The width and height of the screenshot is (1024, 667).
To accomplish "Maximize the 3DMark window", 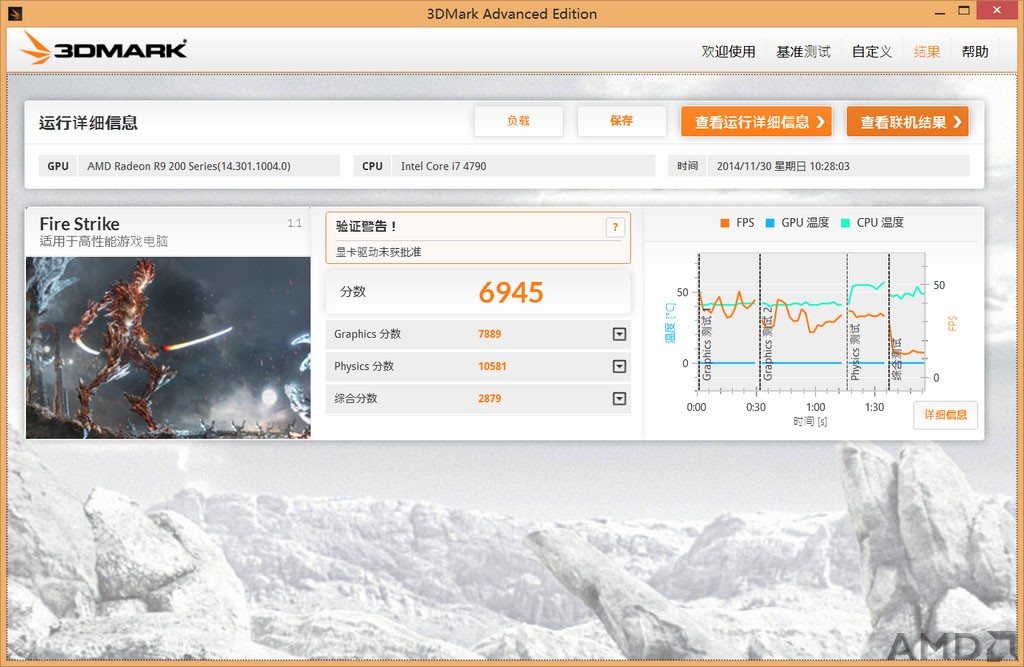I will coord(964,11).
